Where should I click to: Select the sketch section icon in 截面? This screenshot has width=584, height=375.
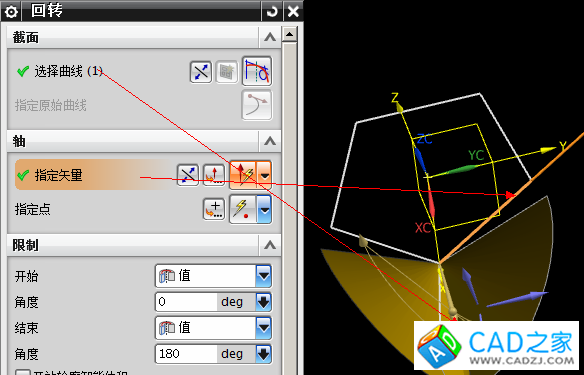226,72
